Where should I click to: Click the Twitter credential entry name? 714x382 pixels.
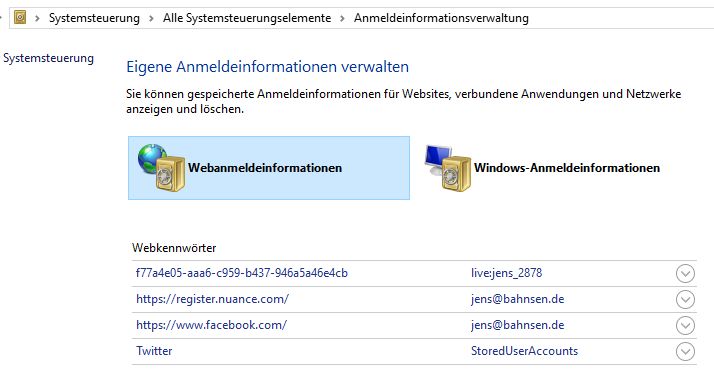154,351
